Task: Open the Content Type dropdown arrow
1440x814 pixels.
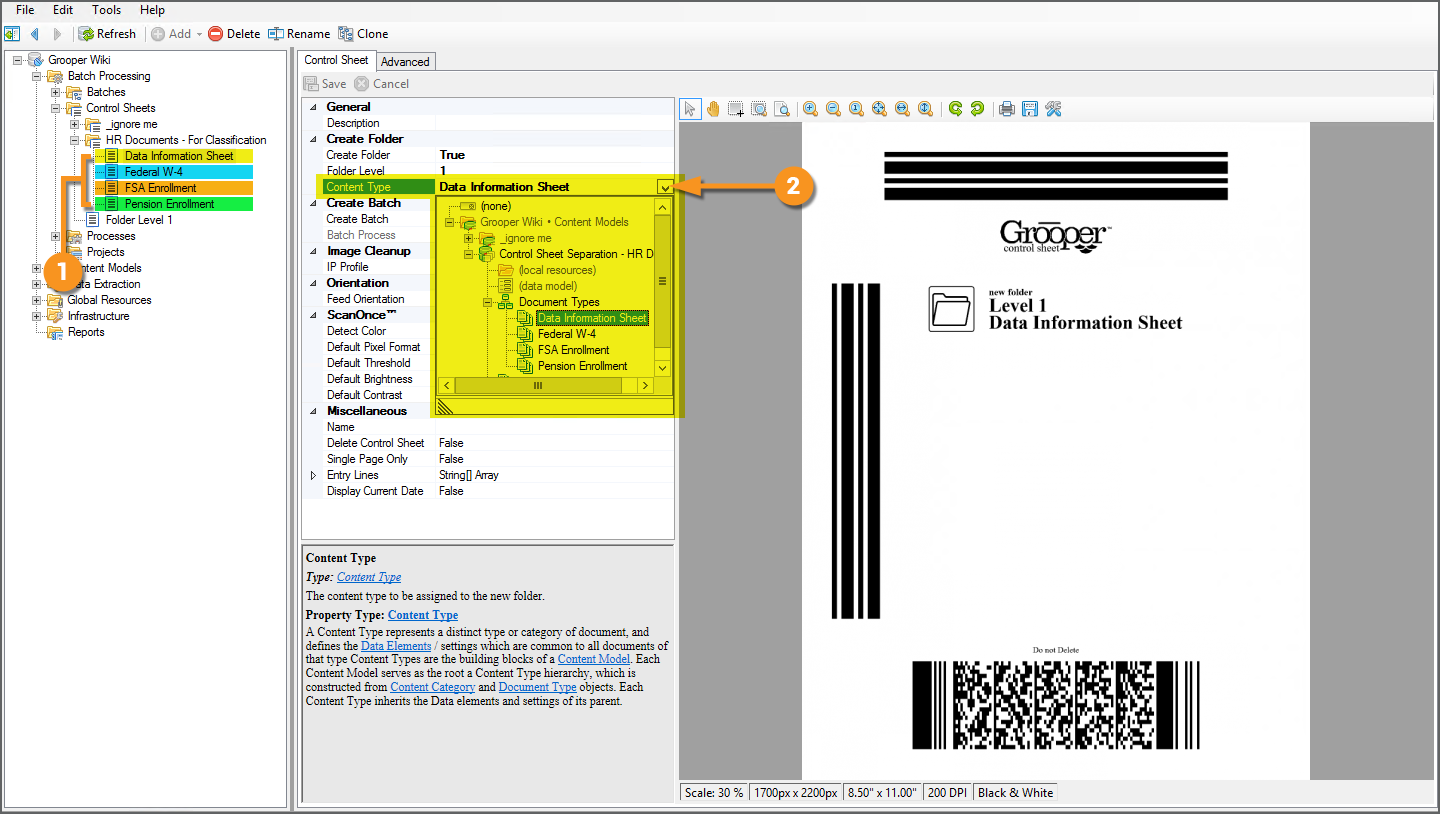Action: [x=665, y=187]
